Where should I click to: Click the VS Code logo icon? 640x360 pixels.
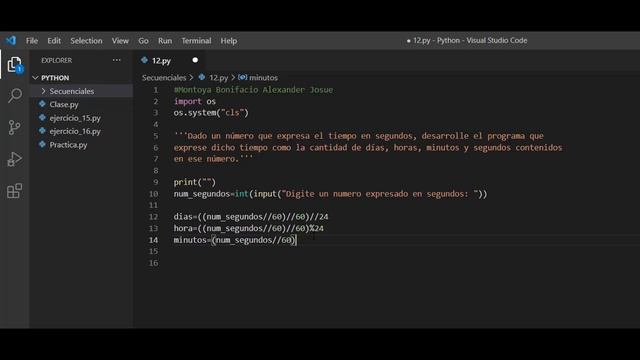tap(11, 40)
